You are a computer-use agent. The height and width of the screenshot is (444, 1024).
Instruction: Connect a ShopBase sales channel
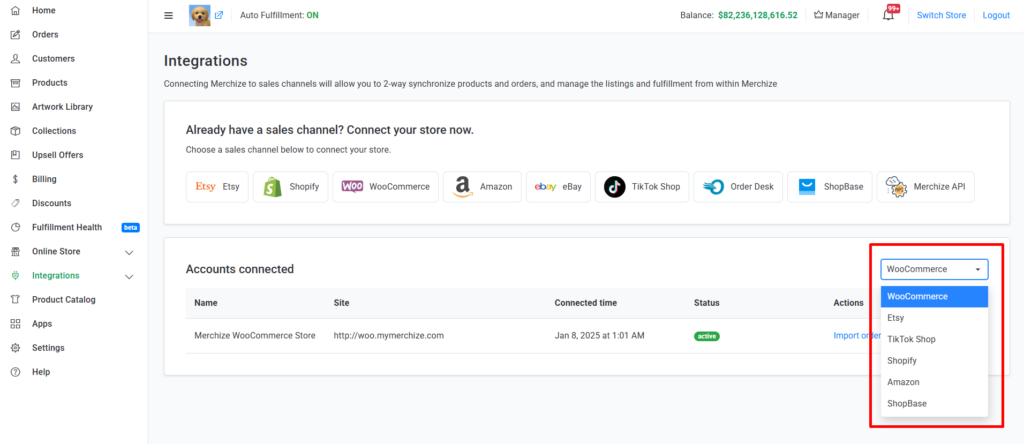point(830,187)
